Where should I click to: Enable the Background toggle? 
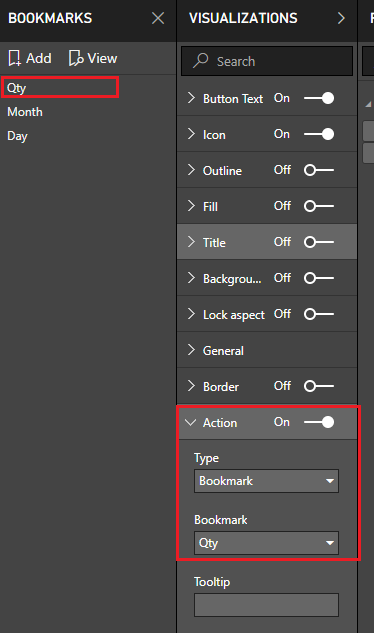[x=319, y=278]
